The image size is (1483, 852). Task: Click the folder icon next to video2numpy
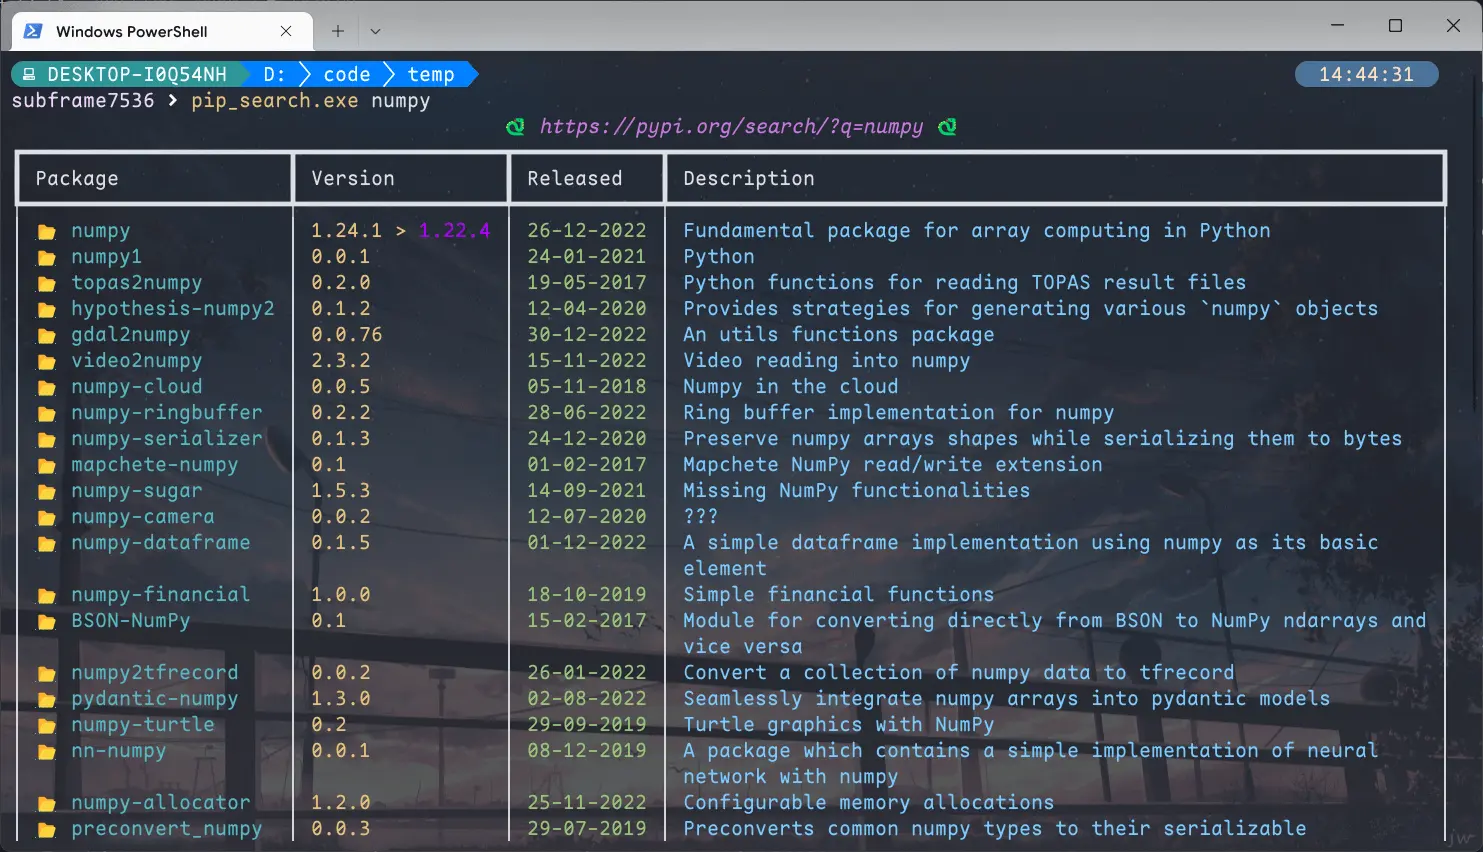tap(46, 362)
